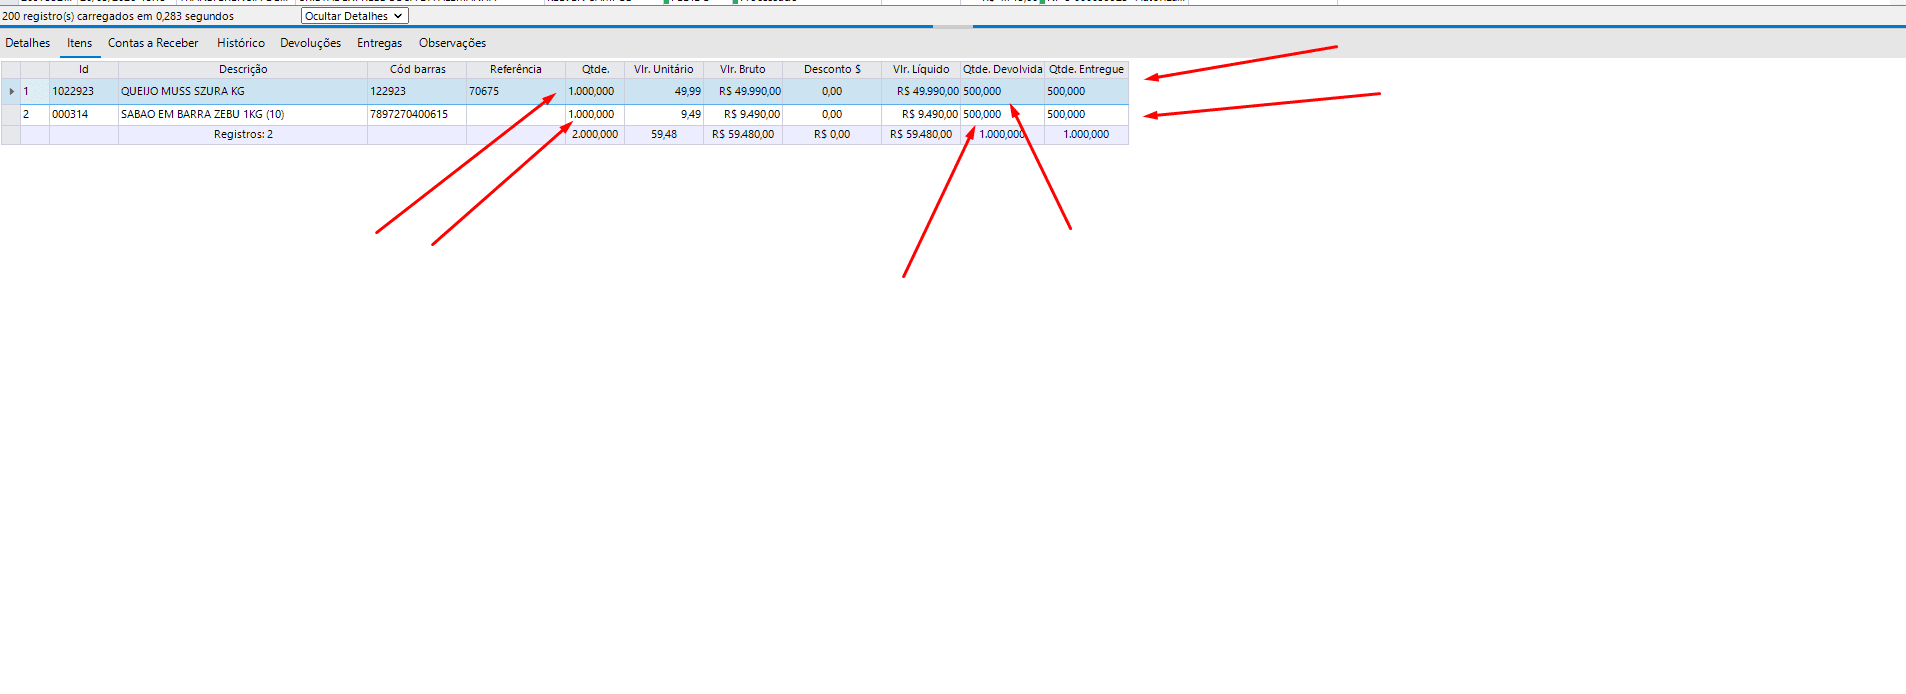Screen dimensions: 1906x694
Task: Switch to the Detalhes tab
Action: click(28, 43)
